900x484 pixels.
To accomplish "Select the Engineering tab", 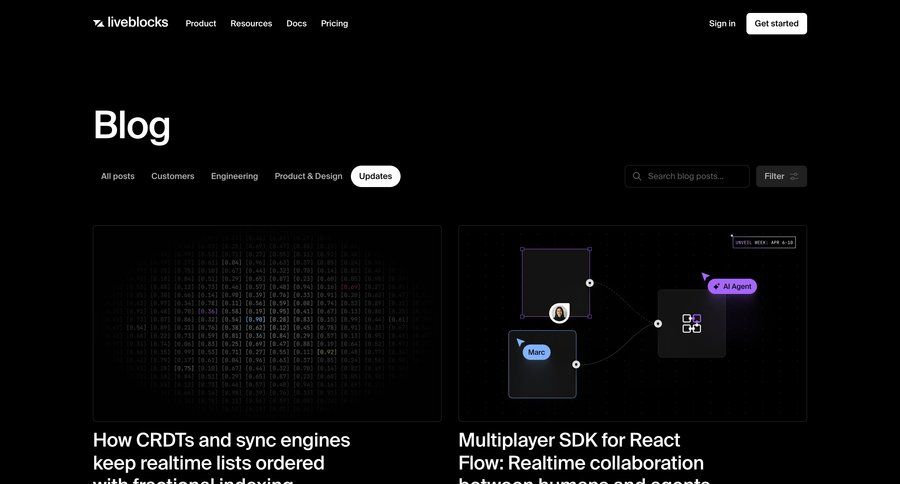I will (x=234, y=176).
